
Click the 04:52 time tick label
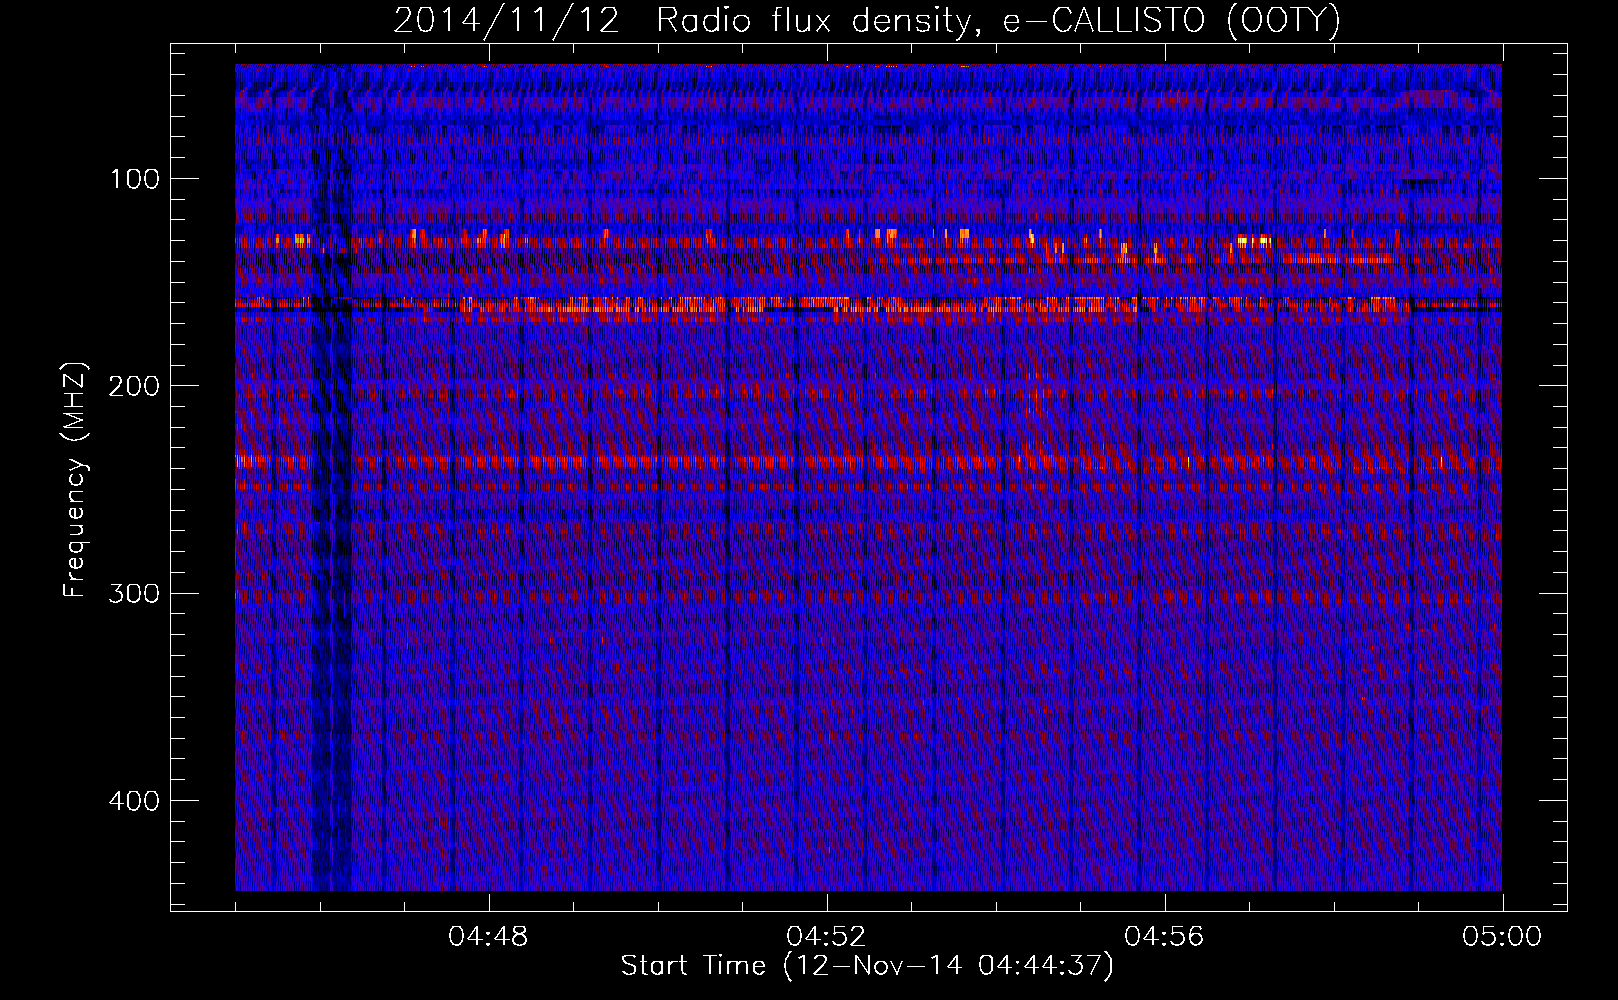point(826,937)
